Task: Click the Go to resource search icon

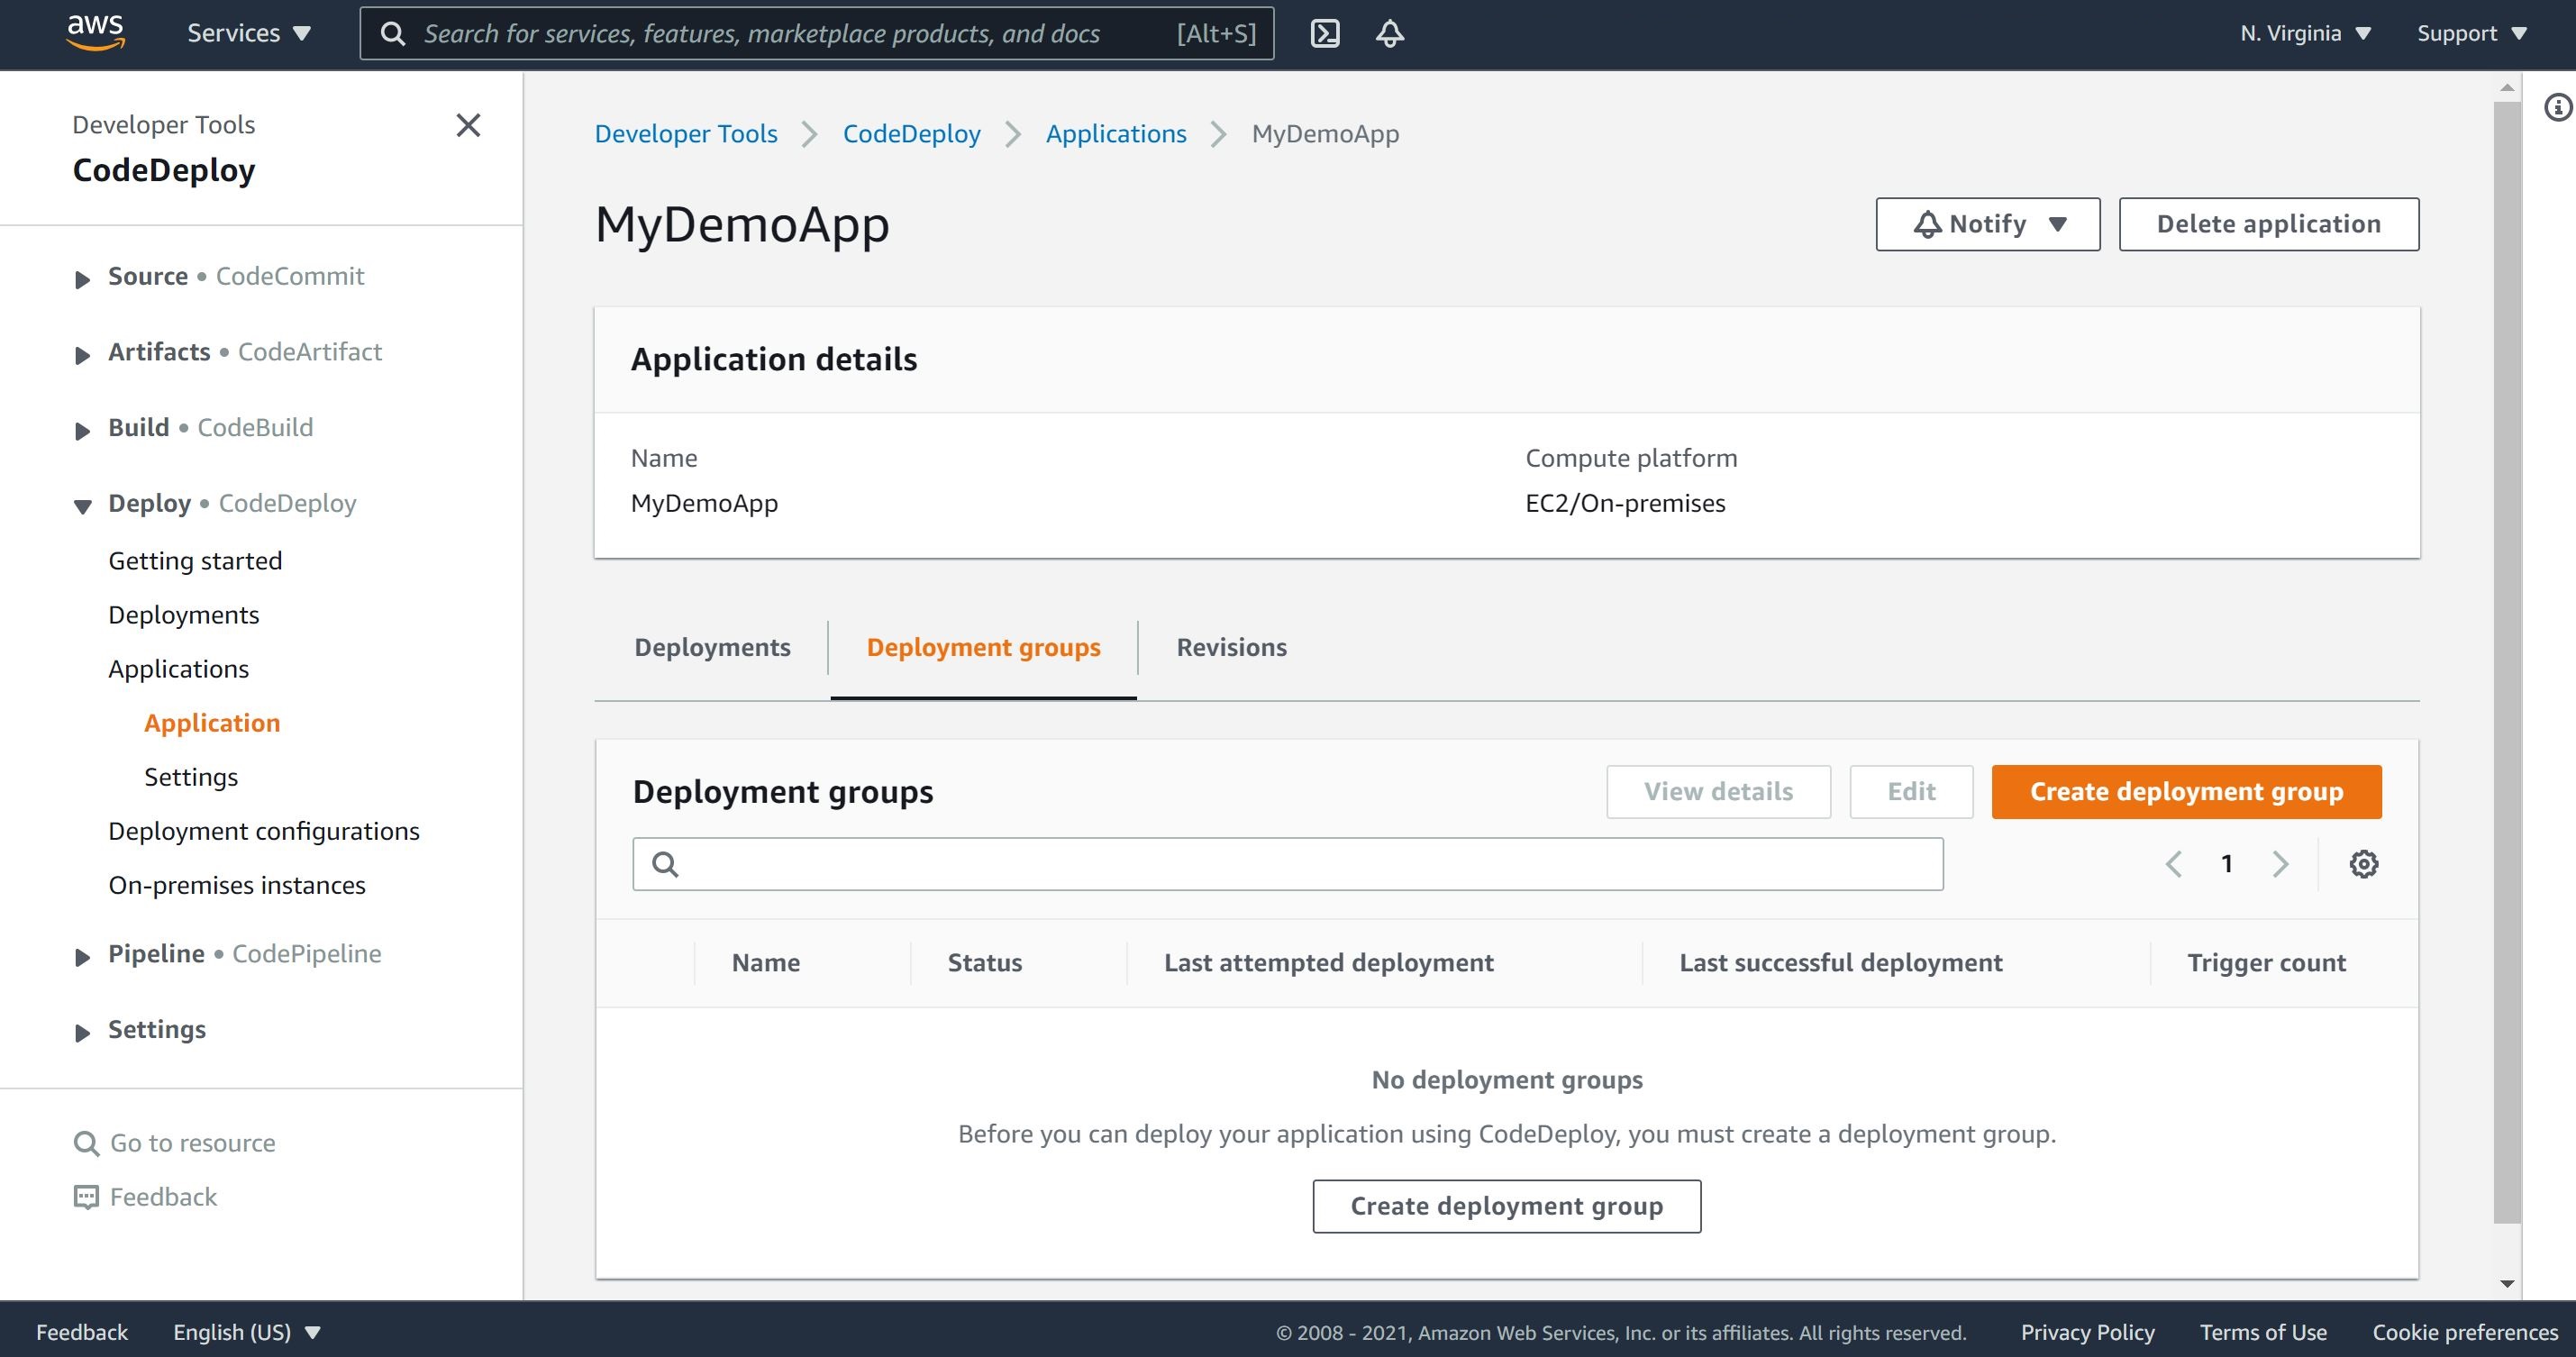Action: click(86, 1143)
